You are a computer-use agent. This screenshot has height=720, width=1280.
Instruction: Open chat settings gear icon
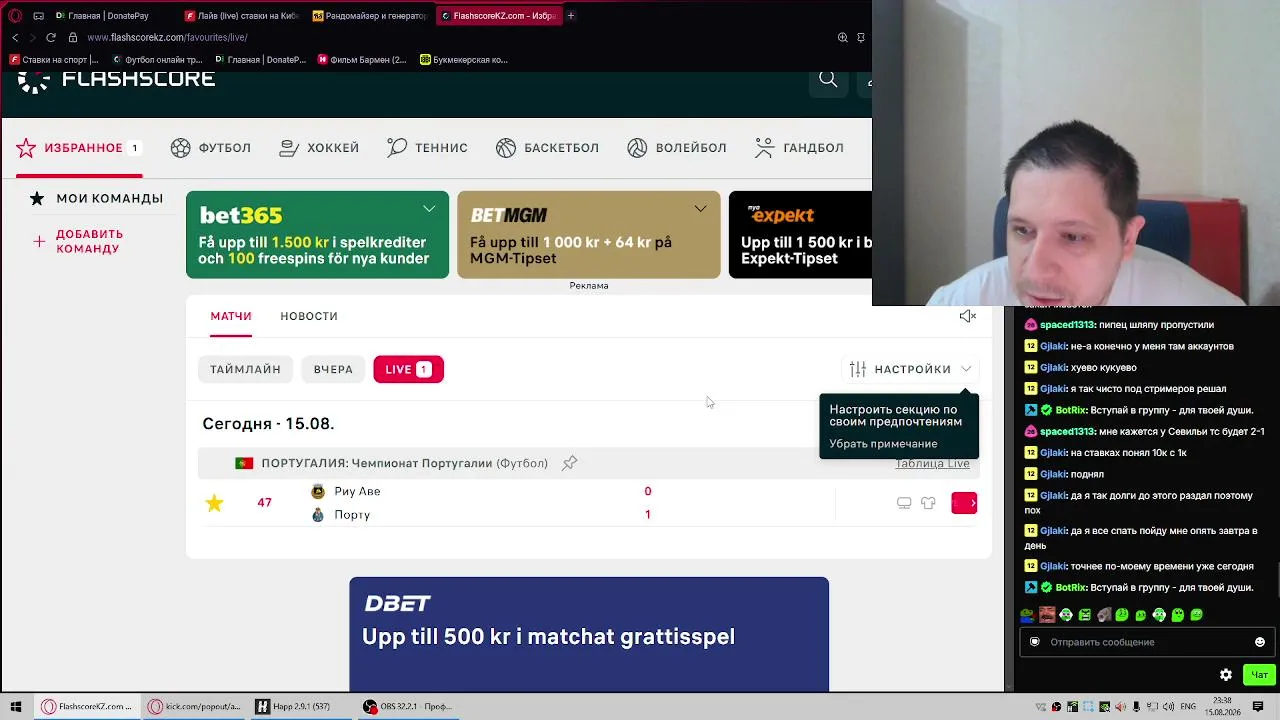pyautogui.click(x=1226, y=675)
